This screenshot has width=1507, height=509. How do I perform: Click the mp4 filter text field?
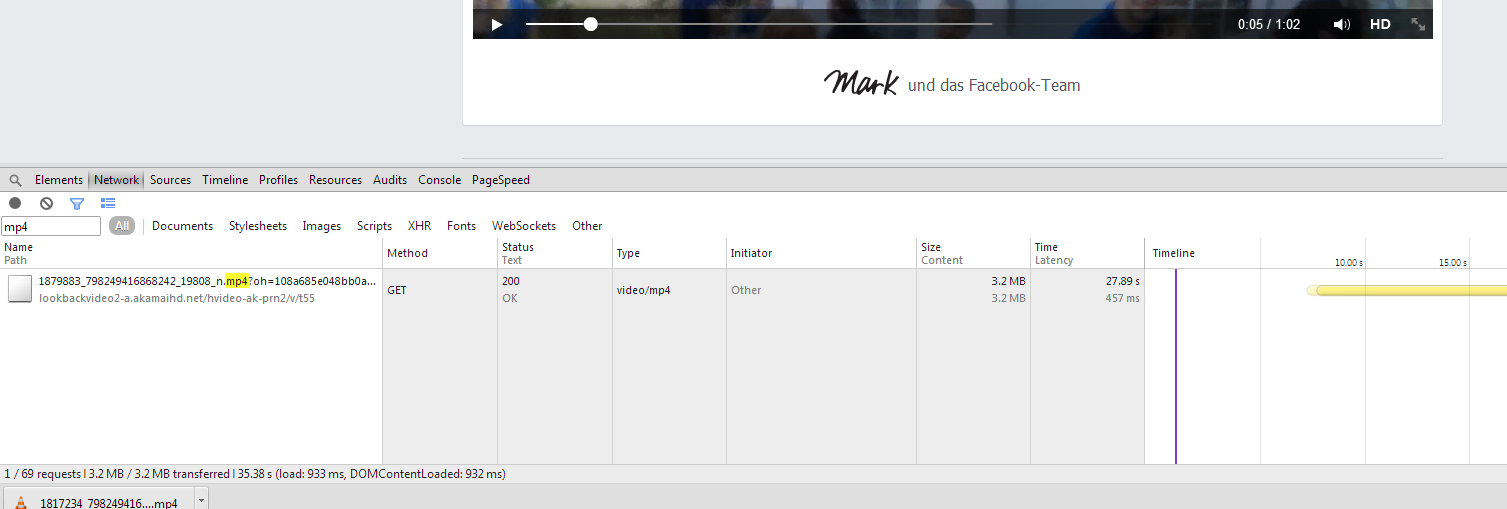[x=51, y=227]
